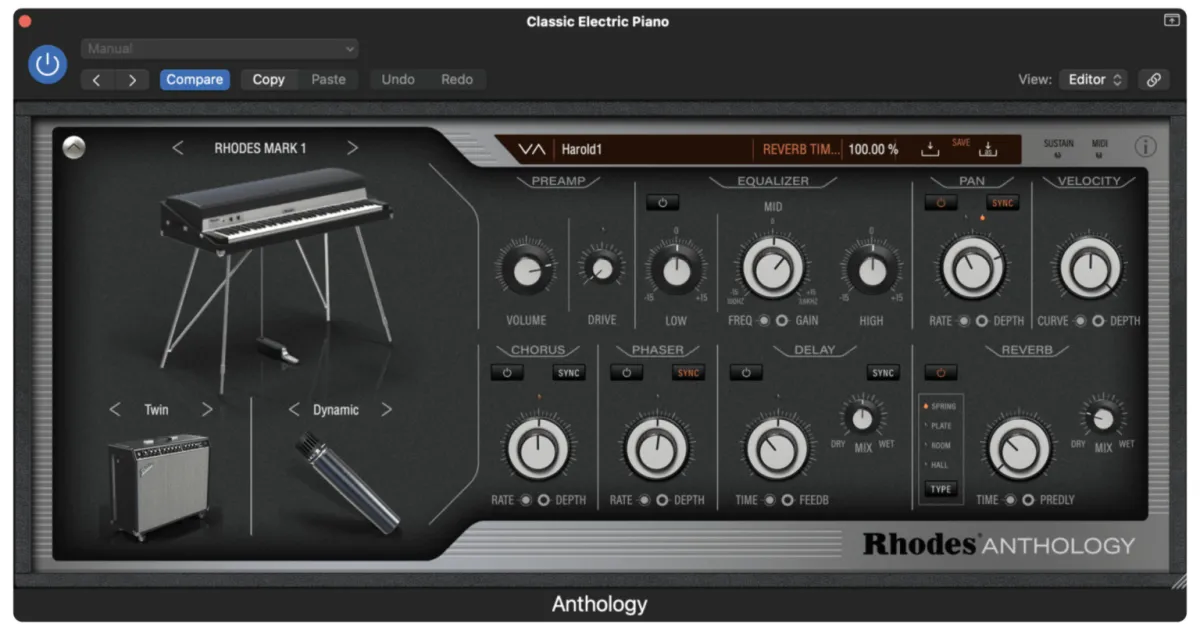Screen dimensions: 1200x630
Task: Click the round collapse button top-left
Action: pyautogui.click(x=73, y=147)
